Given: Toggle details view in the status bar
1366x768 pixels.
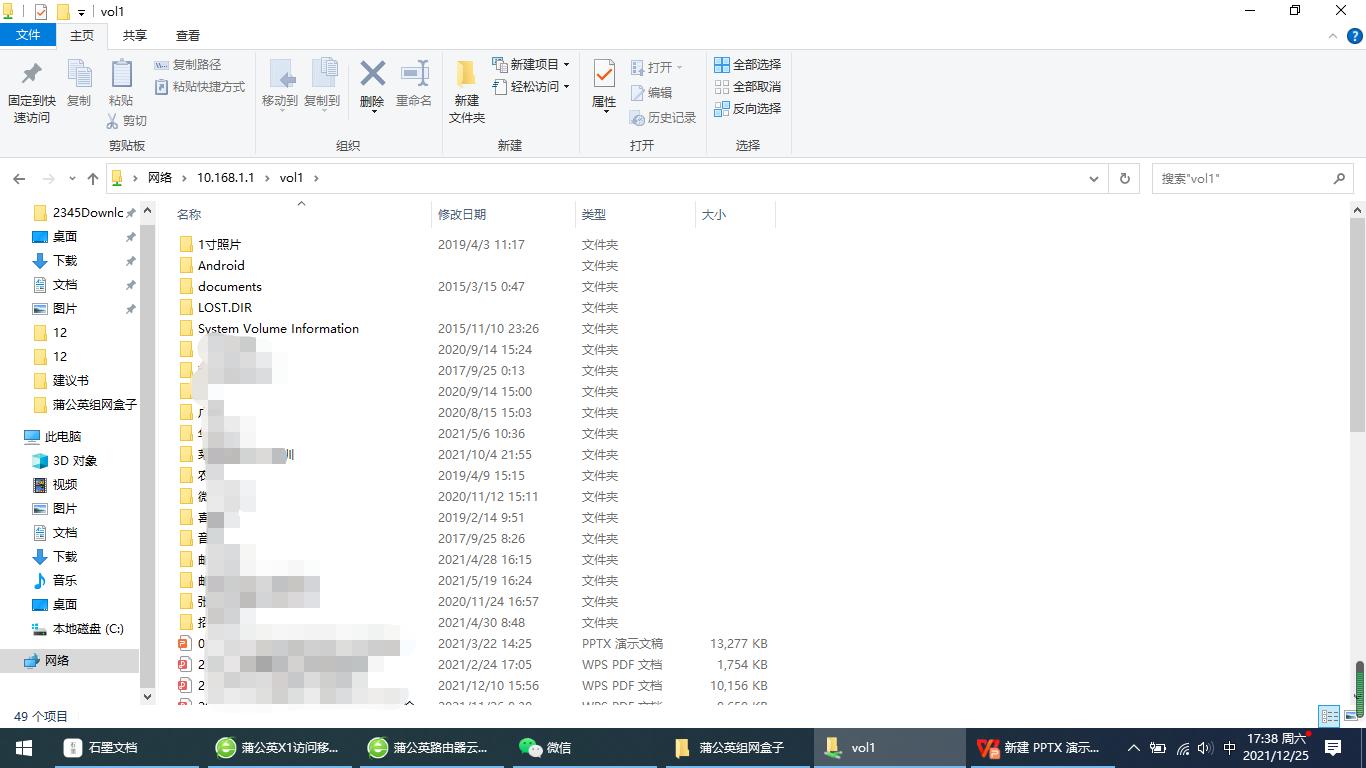Looking at the screenshot, I should 1329,716.
